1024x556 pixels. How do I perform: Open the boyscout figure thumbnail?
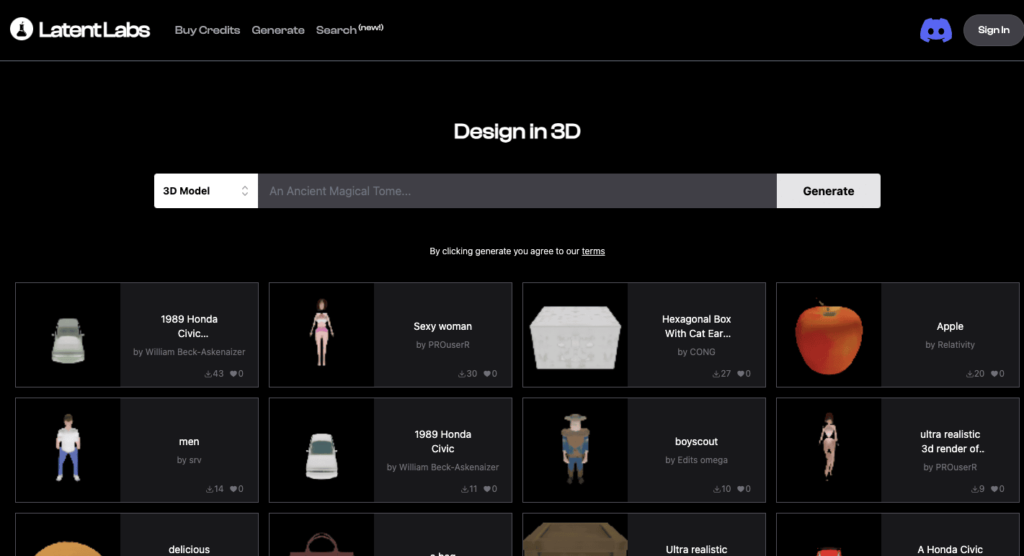(575, 449)
